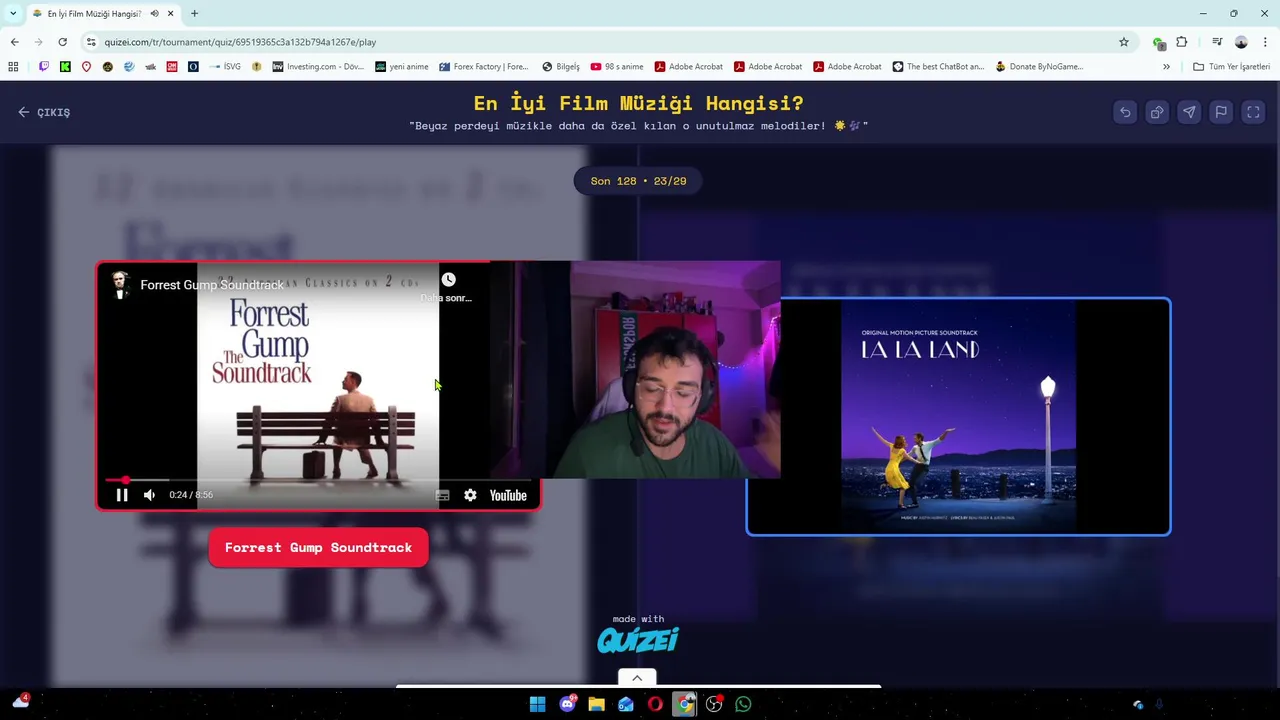
Task: Open the Extensions puzzle icon
Action: [x=1182, y=42]
